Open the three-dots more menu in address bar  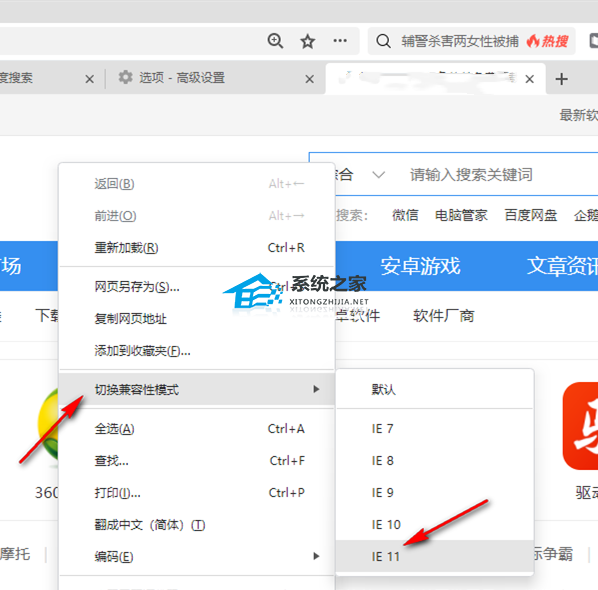pyautogui.click(x=340, y=40)
